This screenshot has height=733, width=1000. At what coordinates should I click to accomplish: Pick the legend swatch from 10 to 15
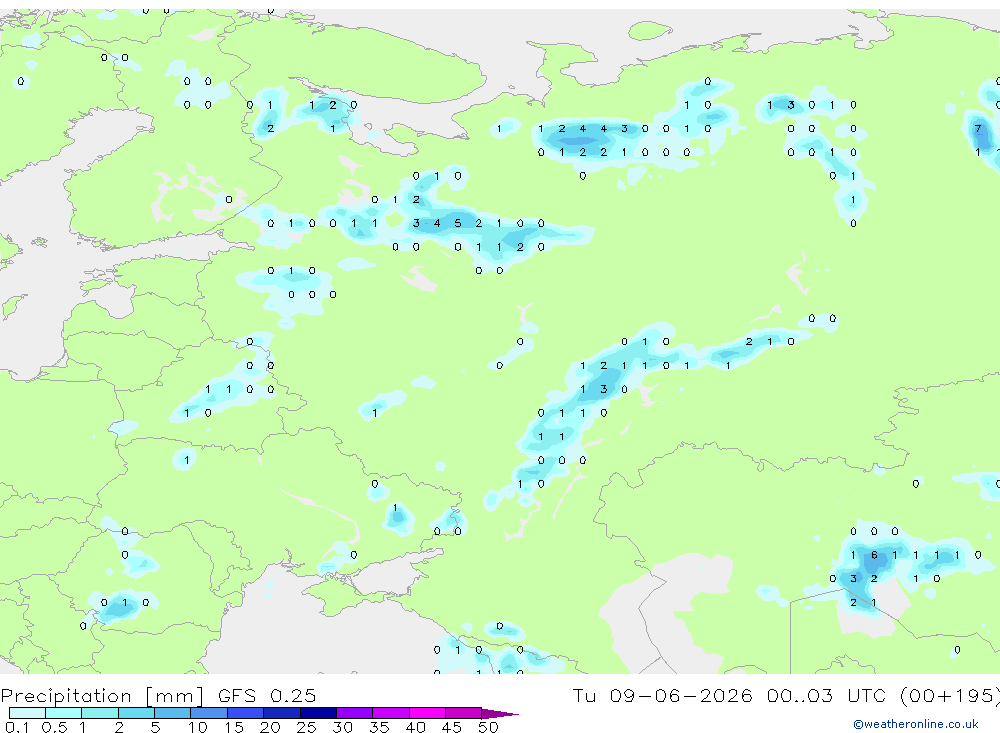coord(209,713)
